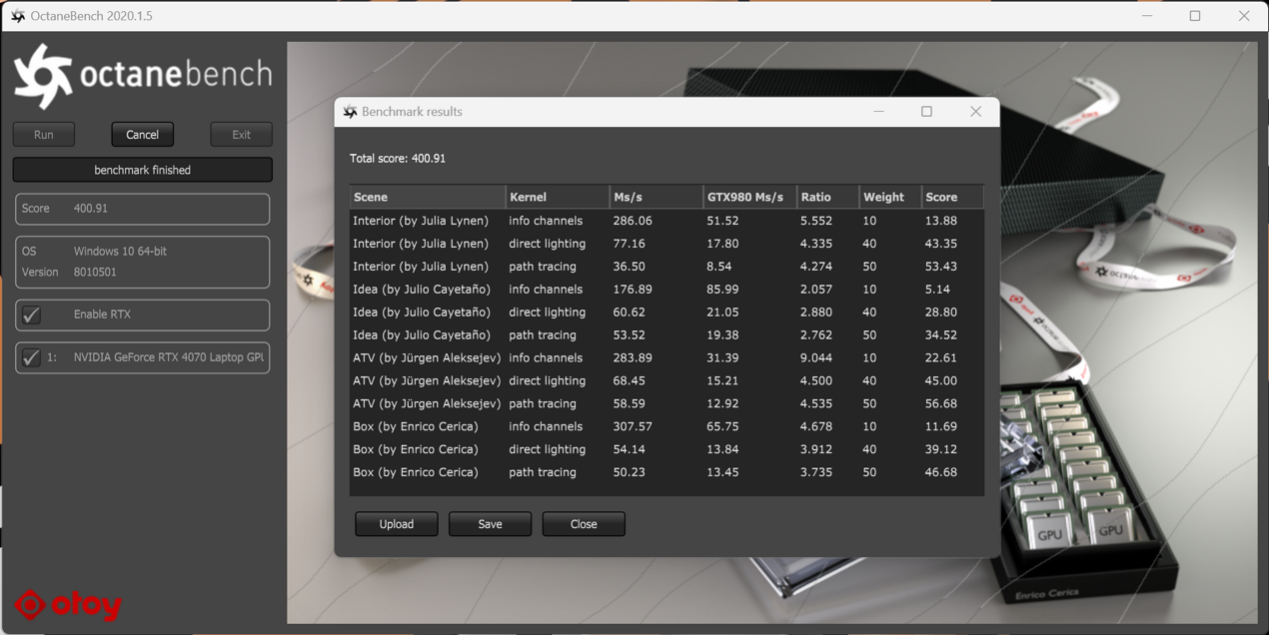The width and height of the screenshot is (1269, 635).
Task: Select the ATV info channels row
Action: coord(667,357)
